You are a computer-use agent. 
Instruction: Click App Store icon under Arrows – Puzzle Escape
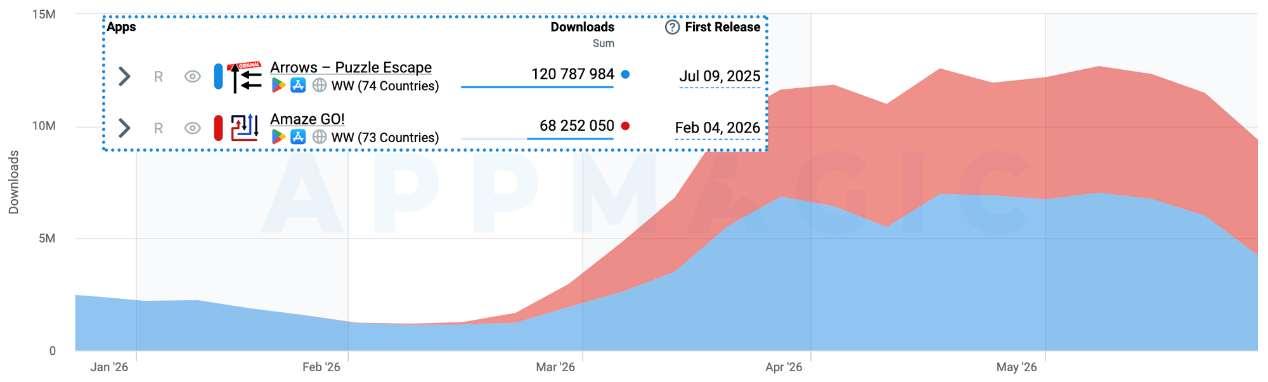tap(298, 86)
